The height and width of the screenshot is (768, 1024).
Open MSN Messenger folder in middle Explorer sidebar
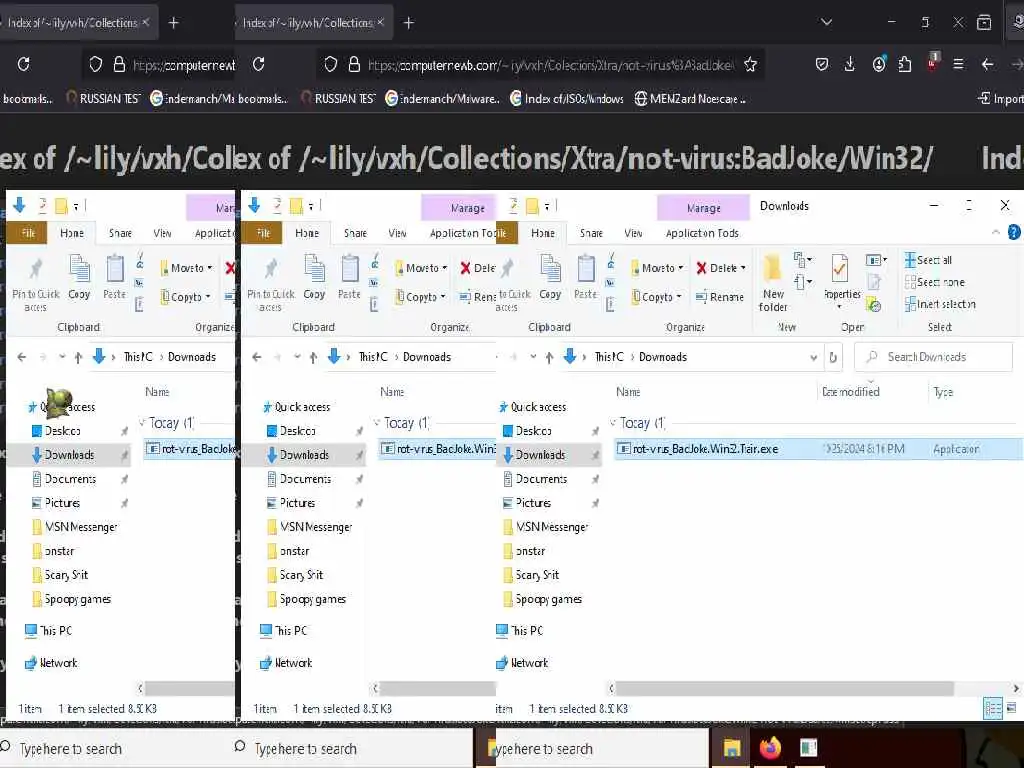[x=310, y=526]
